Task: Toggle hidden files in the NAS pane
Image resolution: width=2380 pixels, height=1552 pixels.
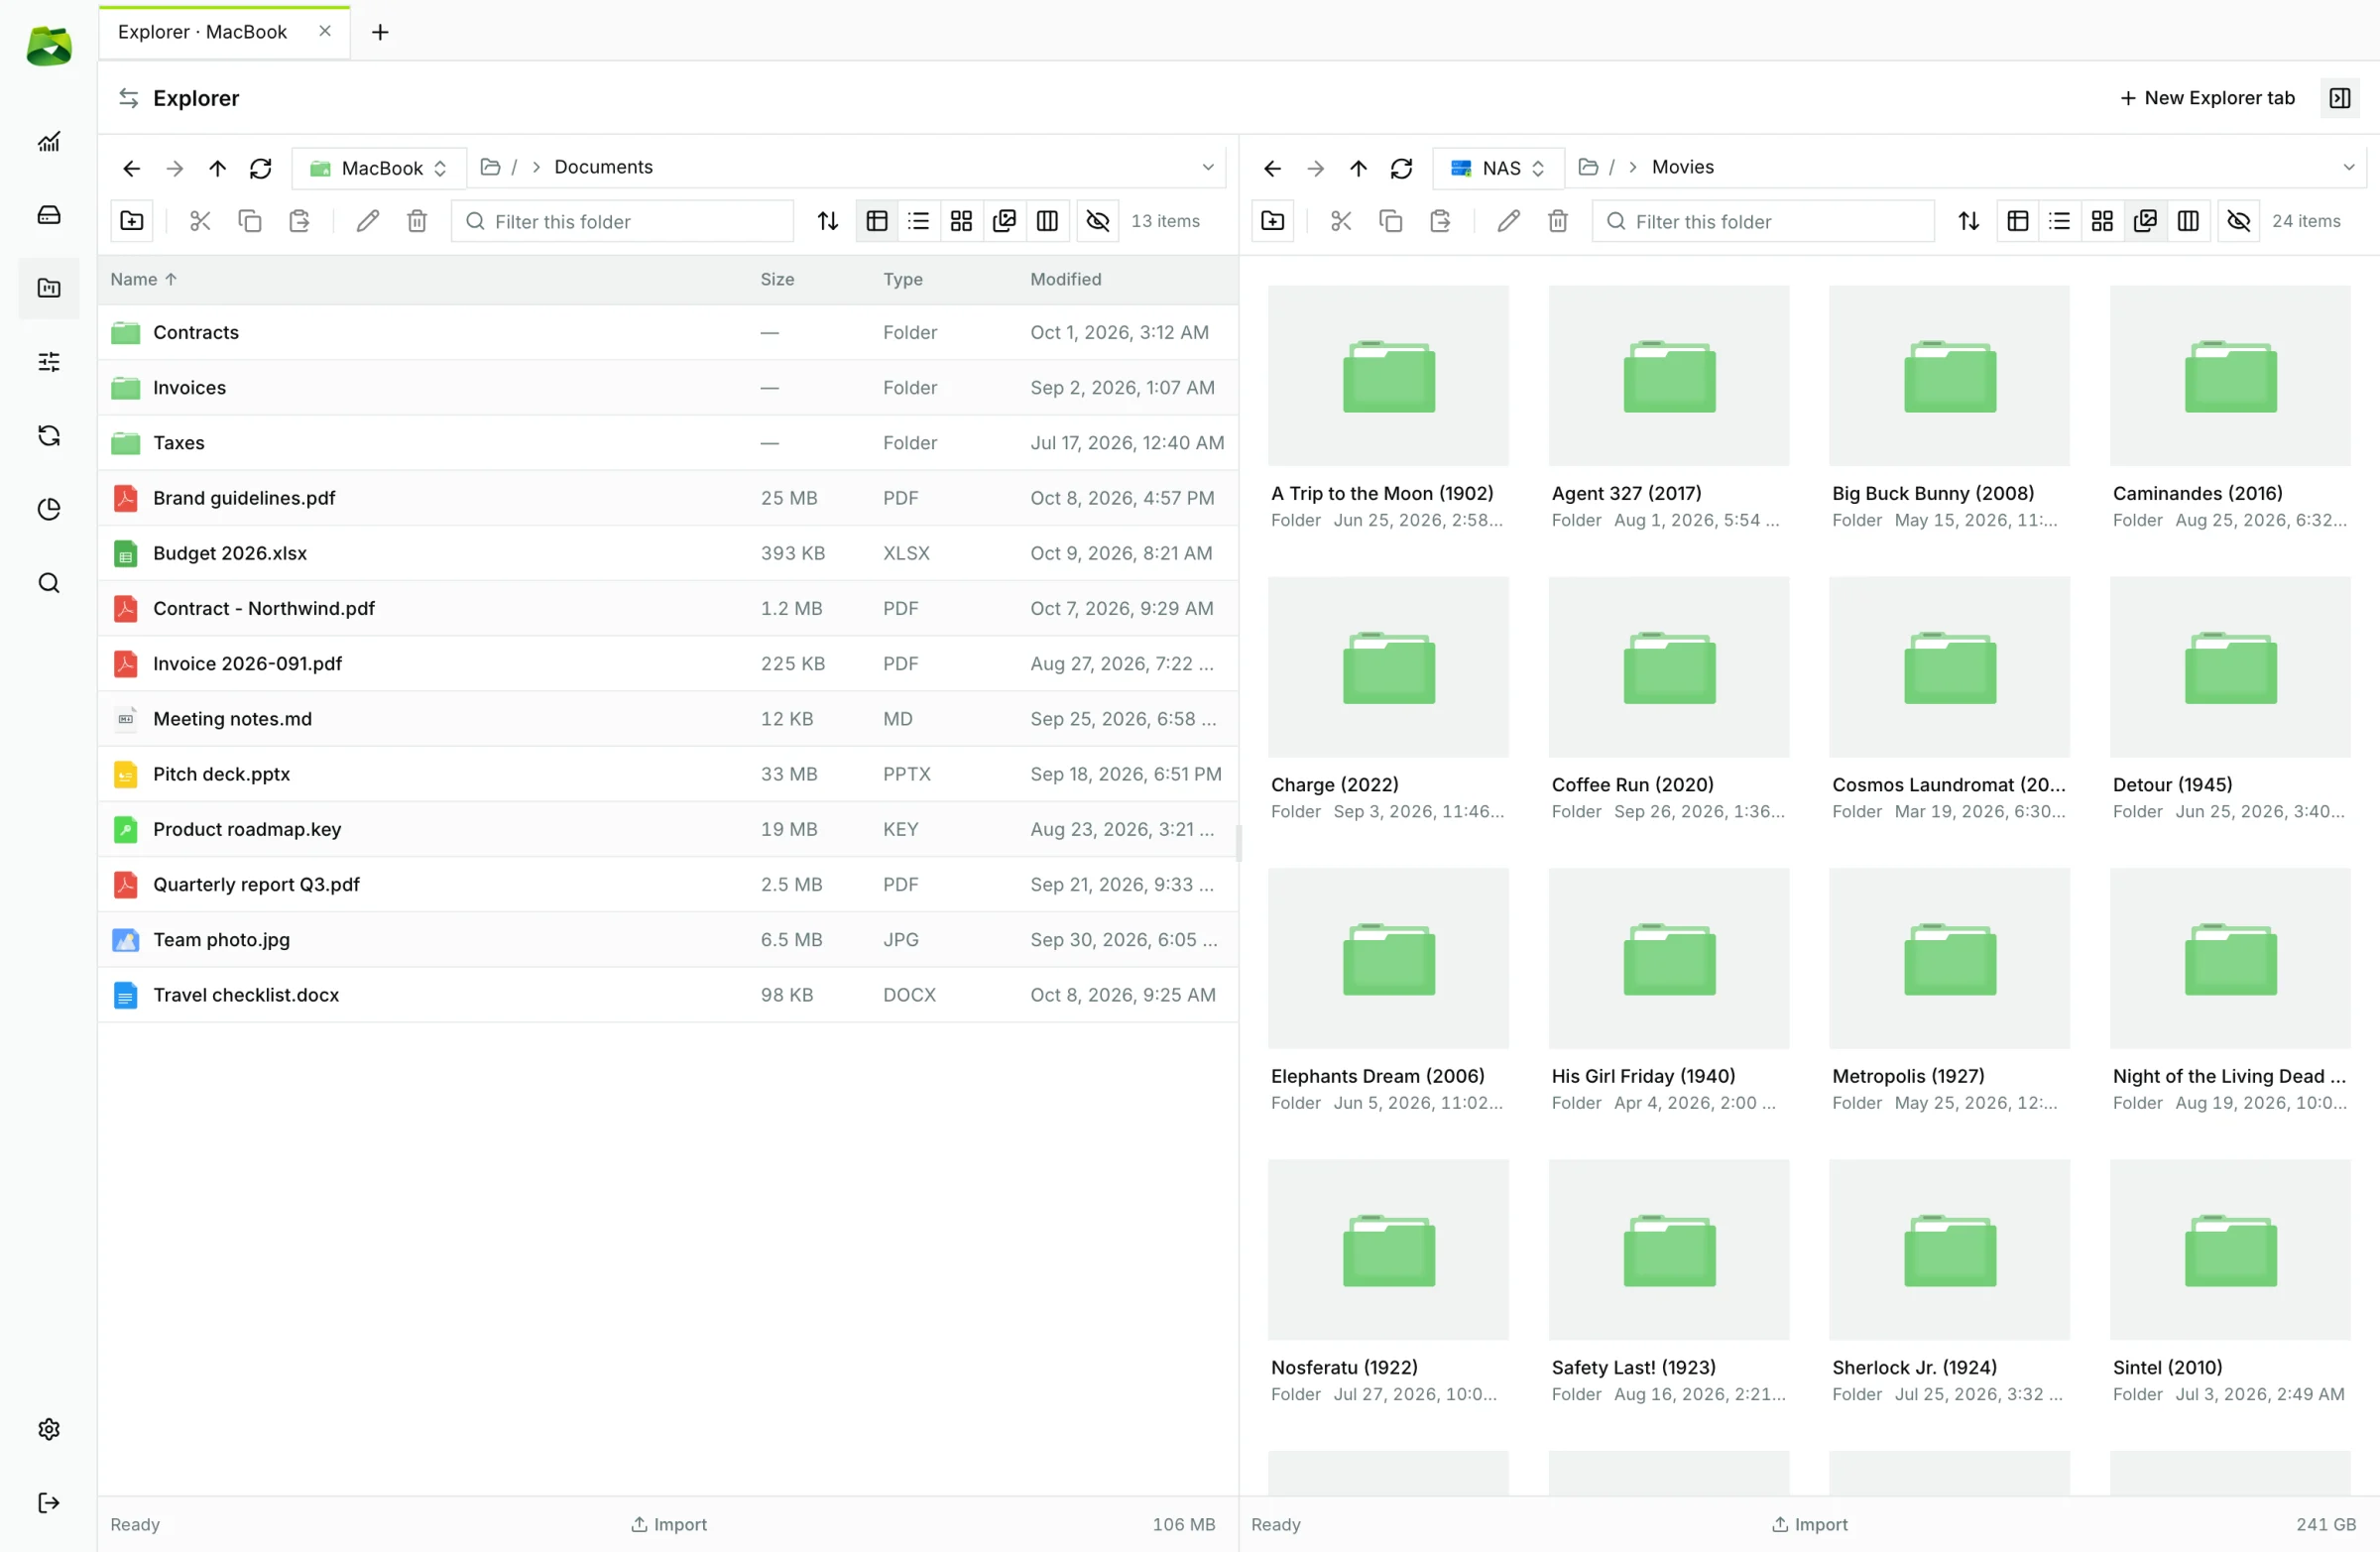Action: click(x=2239, y=221)
